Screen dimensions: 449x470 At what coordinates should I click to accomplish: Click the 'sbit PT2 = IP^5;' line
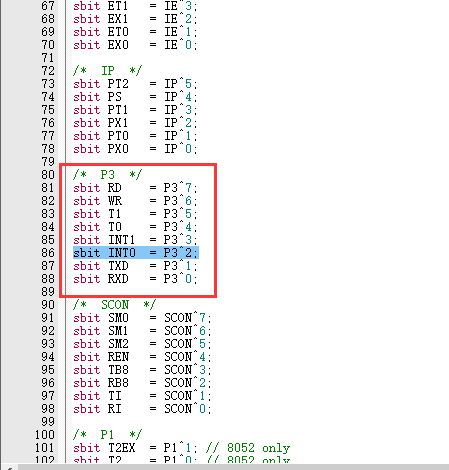pyautogui.click(x=135, y=84)
